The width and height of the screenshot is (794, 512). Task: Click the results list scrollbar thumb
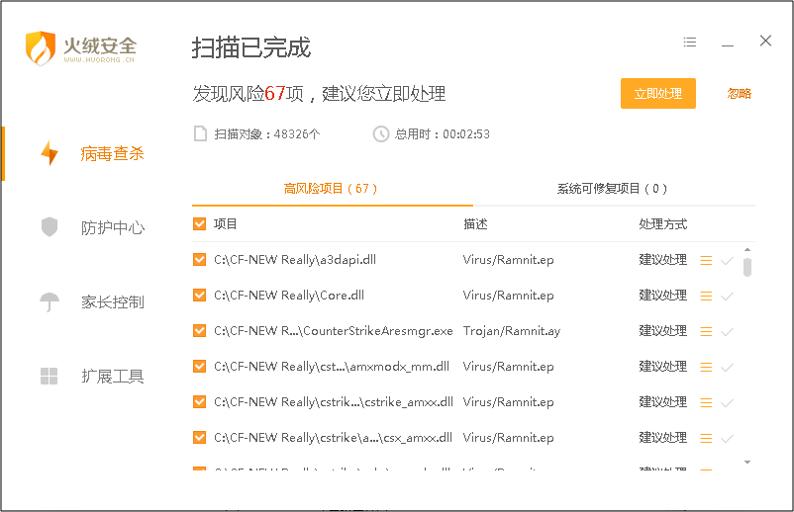[747, 267]
